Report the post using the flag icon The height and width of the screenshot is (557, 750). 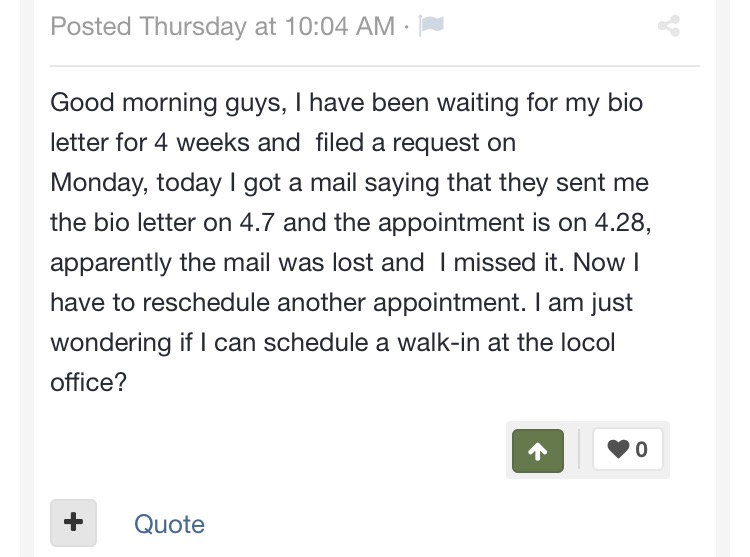[431, 26]
